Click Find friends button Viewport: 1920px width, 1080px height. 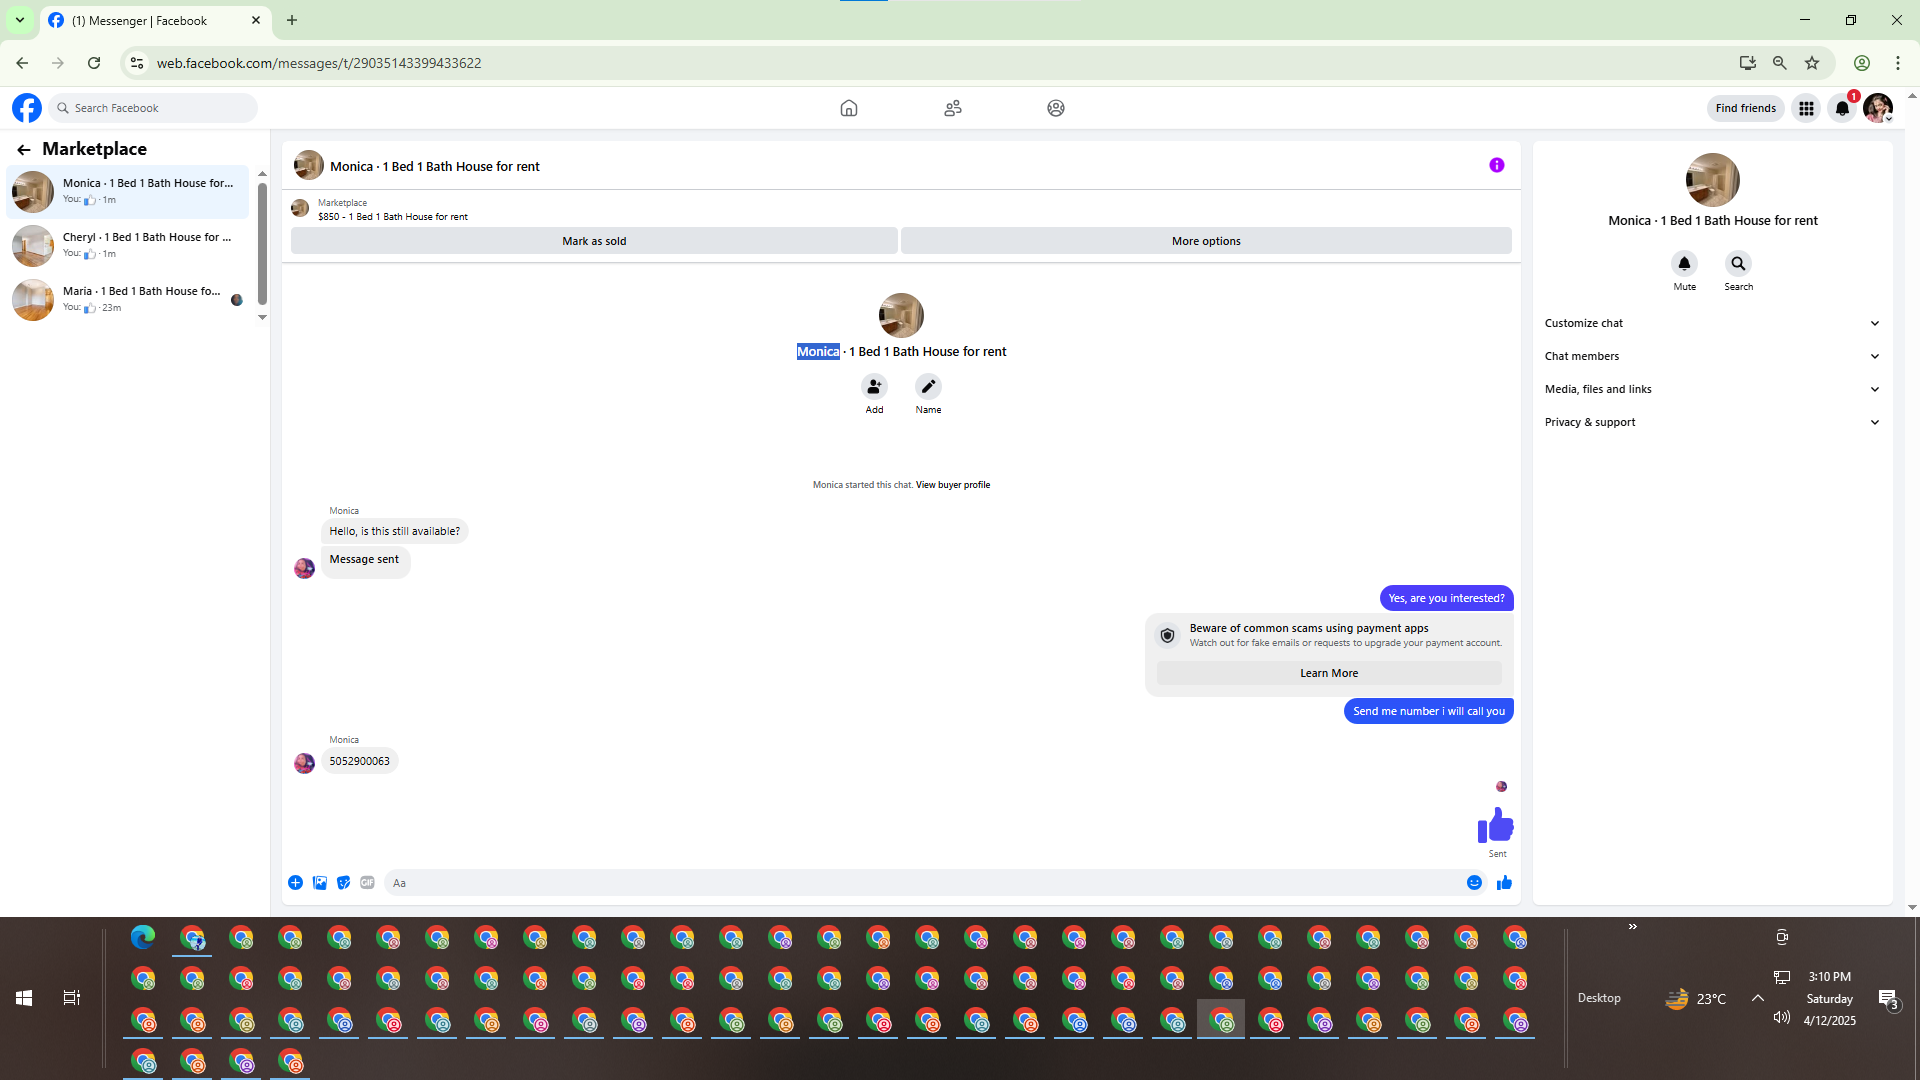[x=1746, y=108]
